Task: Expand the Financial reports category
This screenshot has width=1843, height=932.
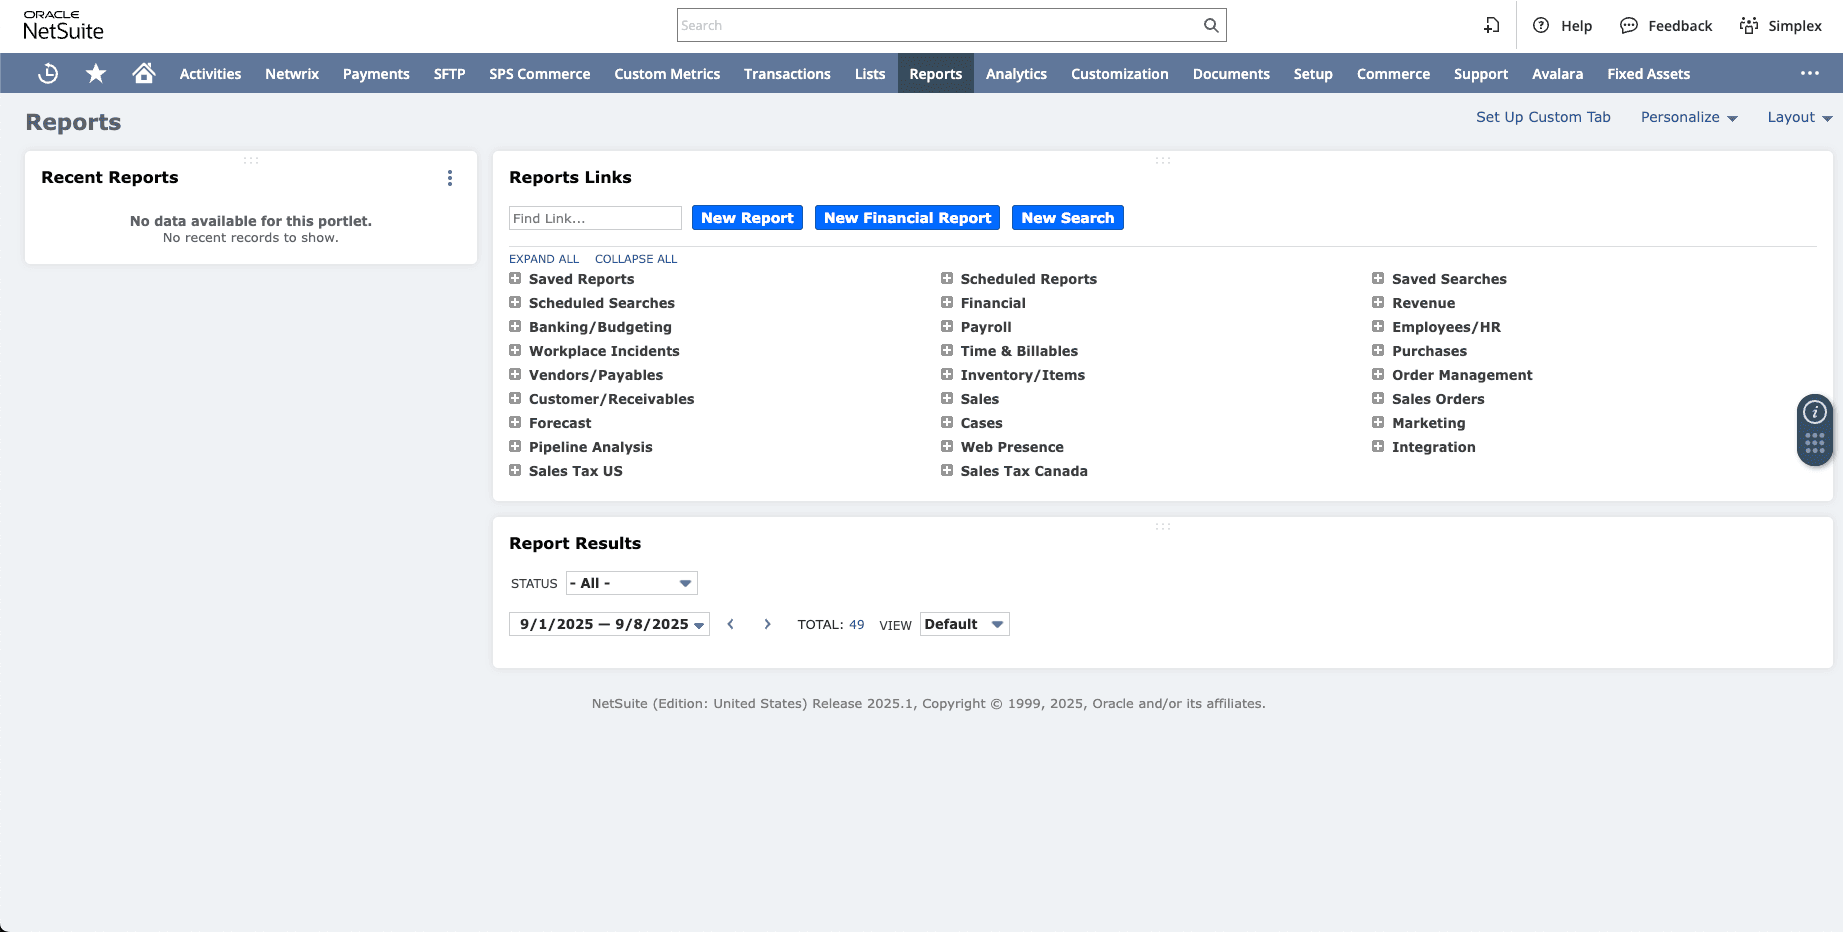Action: 947,303
